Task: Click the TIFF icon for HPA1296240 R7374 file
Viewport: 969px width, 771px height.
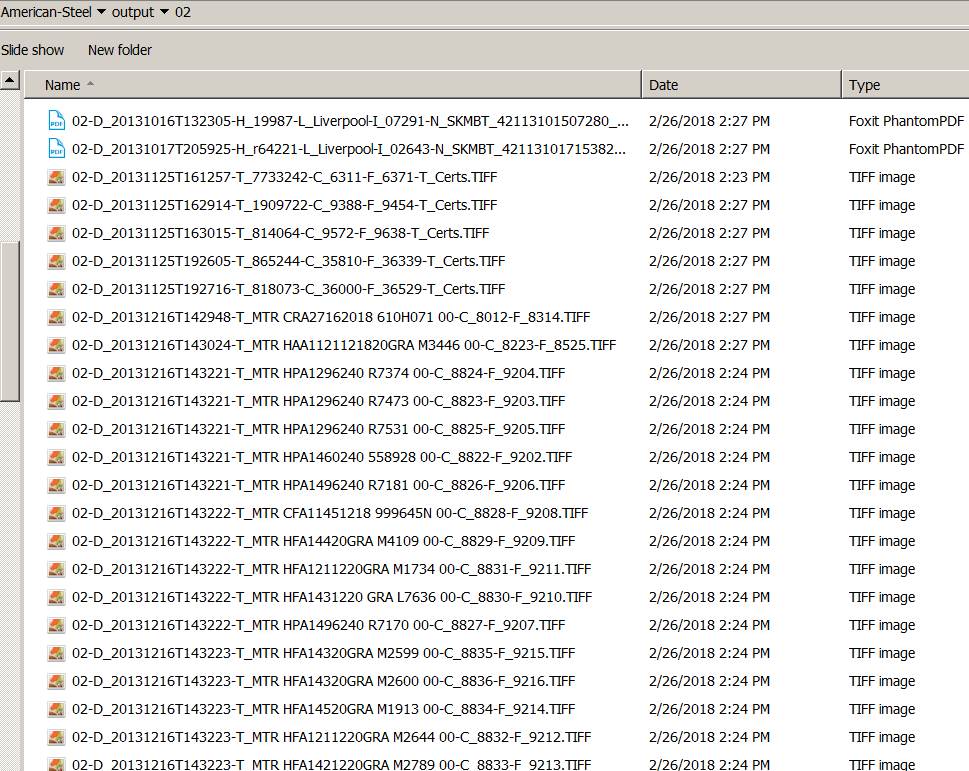Action: click(56, 373)
